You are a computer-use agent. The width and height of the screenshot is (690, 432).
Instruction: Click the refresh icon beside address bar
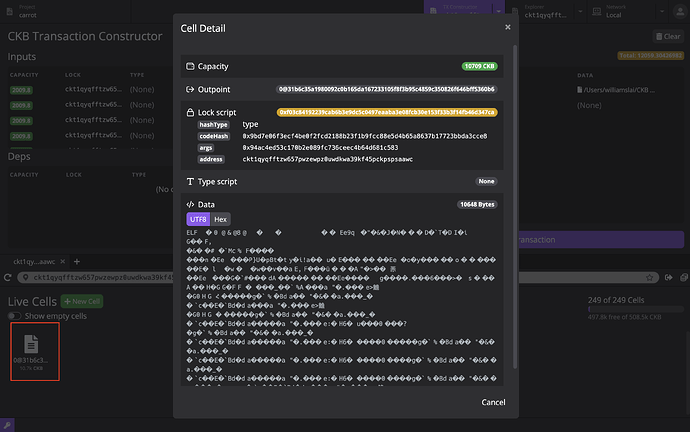pos(7,278)
